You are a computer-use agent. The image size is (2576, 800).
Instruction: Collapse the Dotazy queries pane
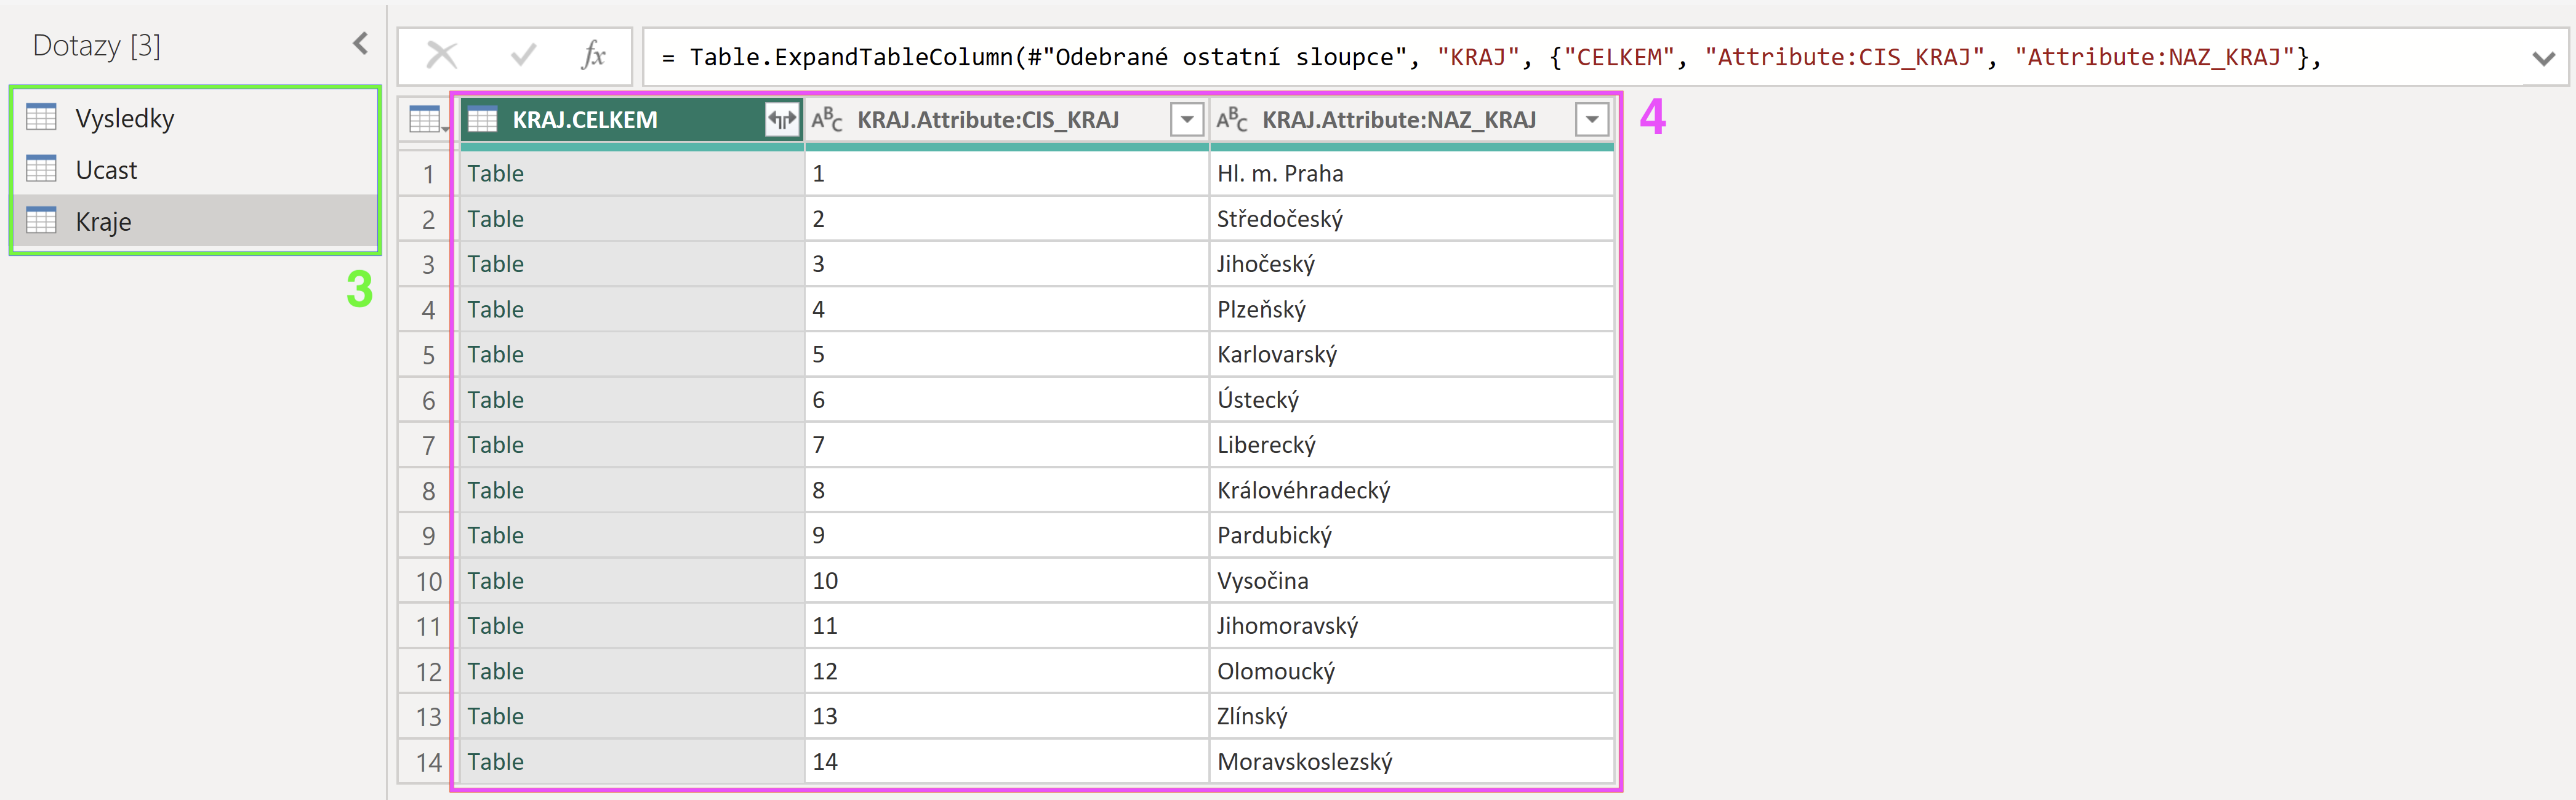361,44
